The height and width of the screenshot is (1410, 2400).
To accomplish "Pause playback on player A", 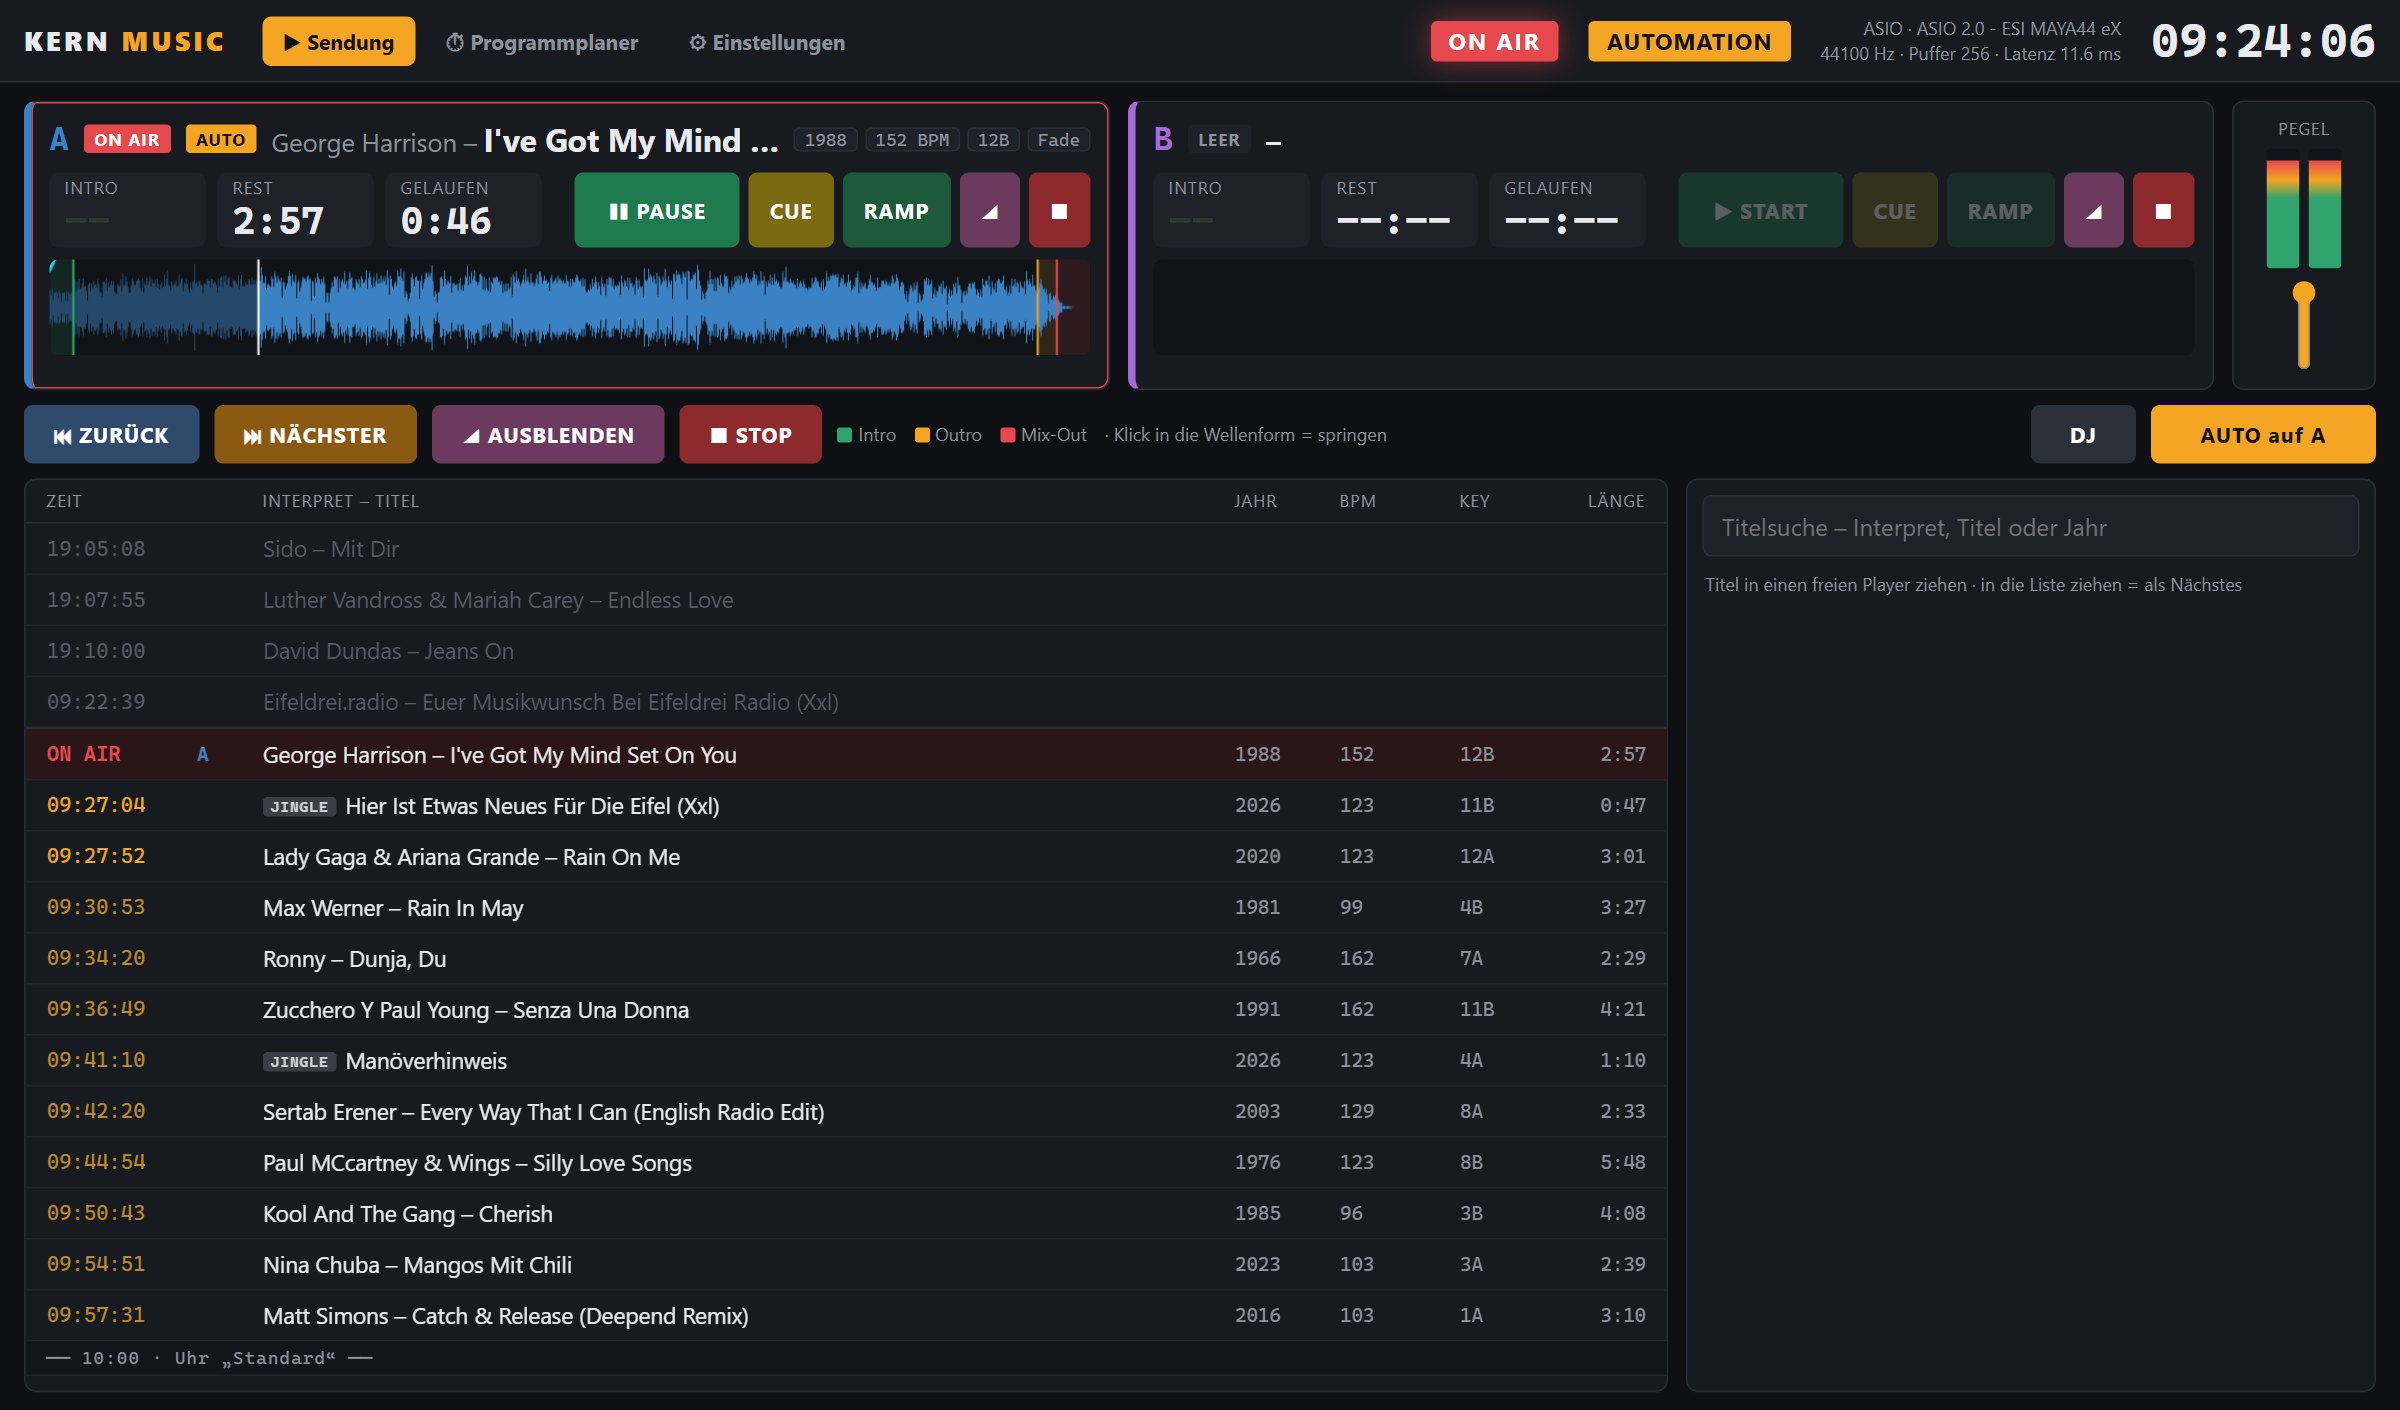I will (x=656, y=211).
